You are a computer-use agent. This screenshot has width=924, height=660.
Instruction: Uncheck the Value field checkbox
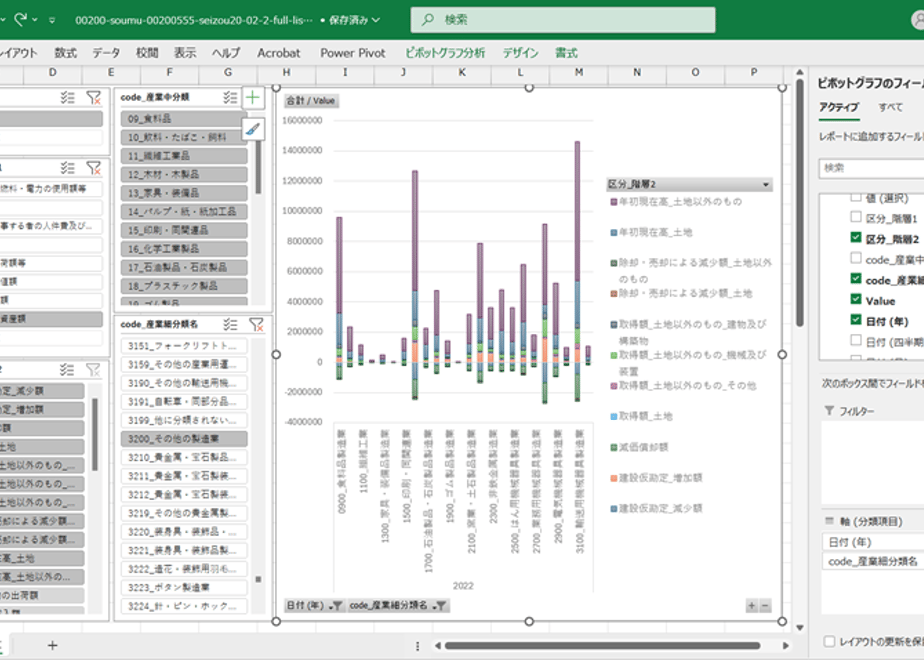(x=856, y=299)
